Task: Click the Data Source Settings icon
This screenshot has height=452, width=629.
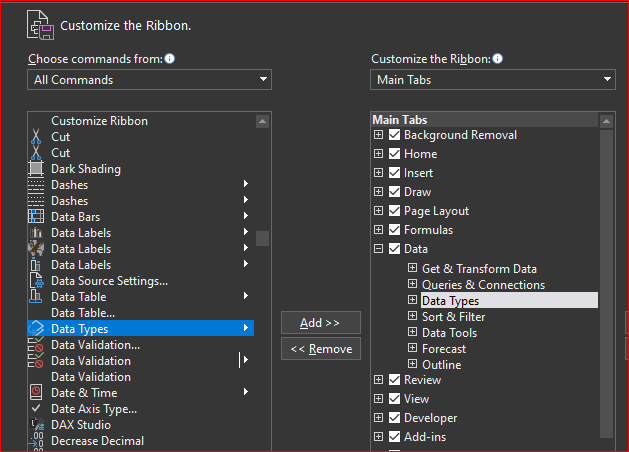Action: (x=36, y=281)
